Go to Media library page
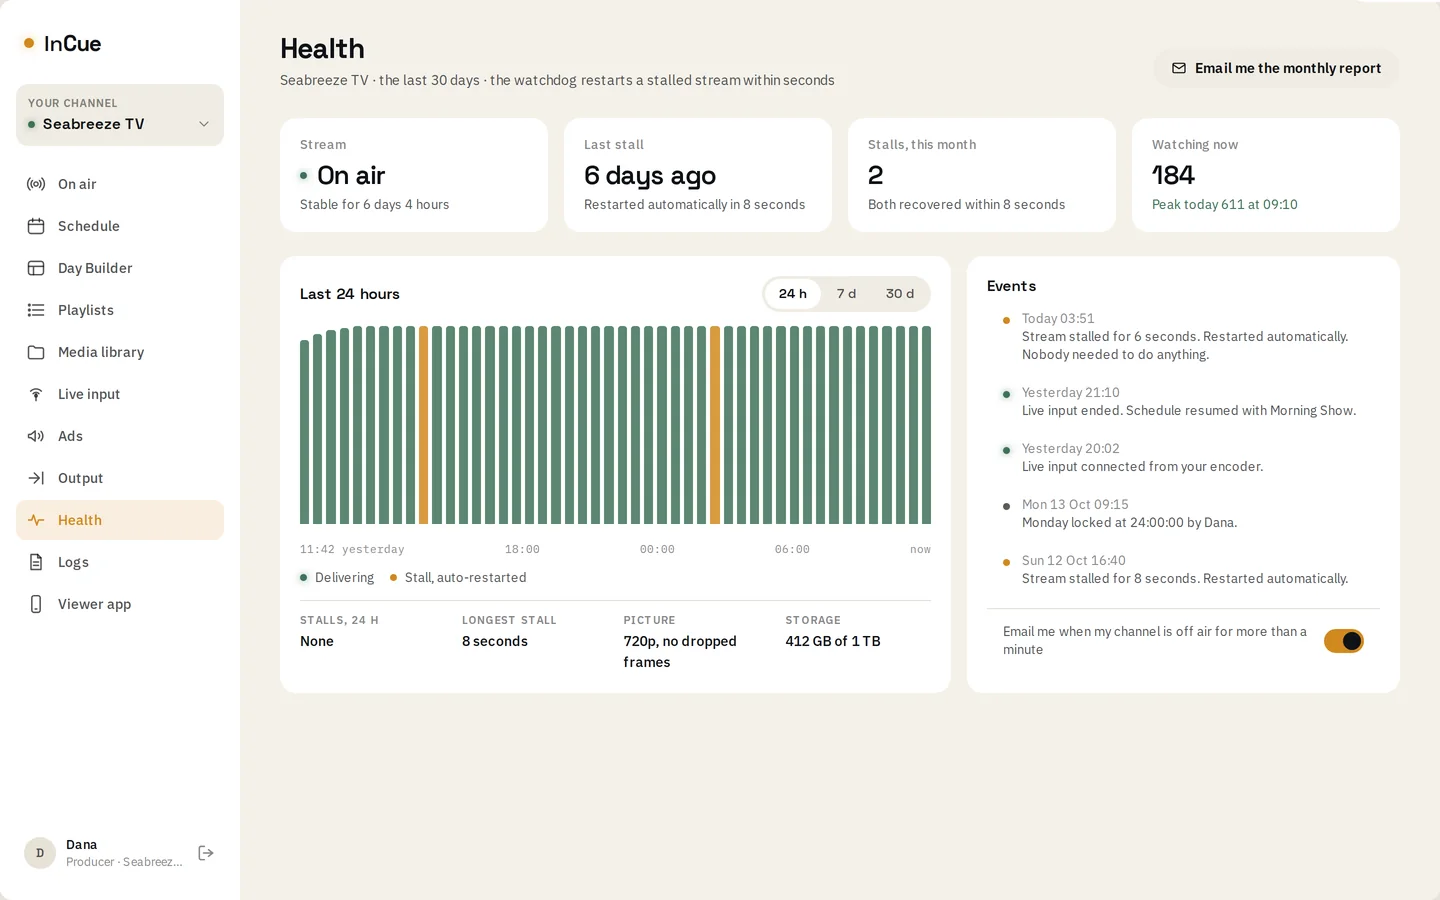This screenshot has height=900, width=1440. (120, 352)
